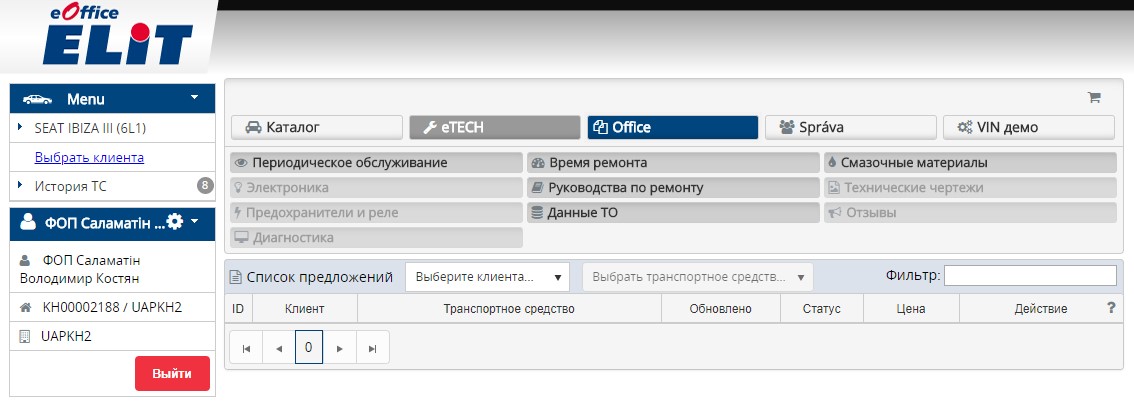Click into the Фильтр input field
Image resolution: width=1134 pixels, height=405 pixels.
(1030, 275)
